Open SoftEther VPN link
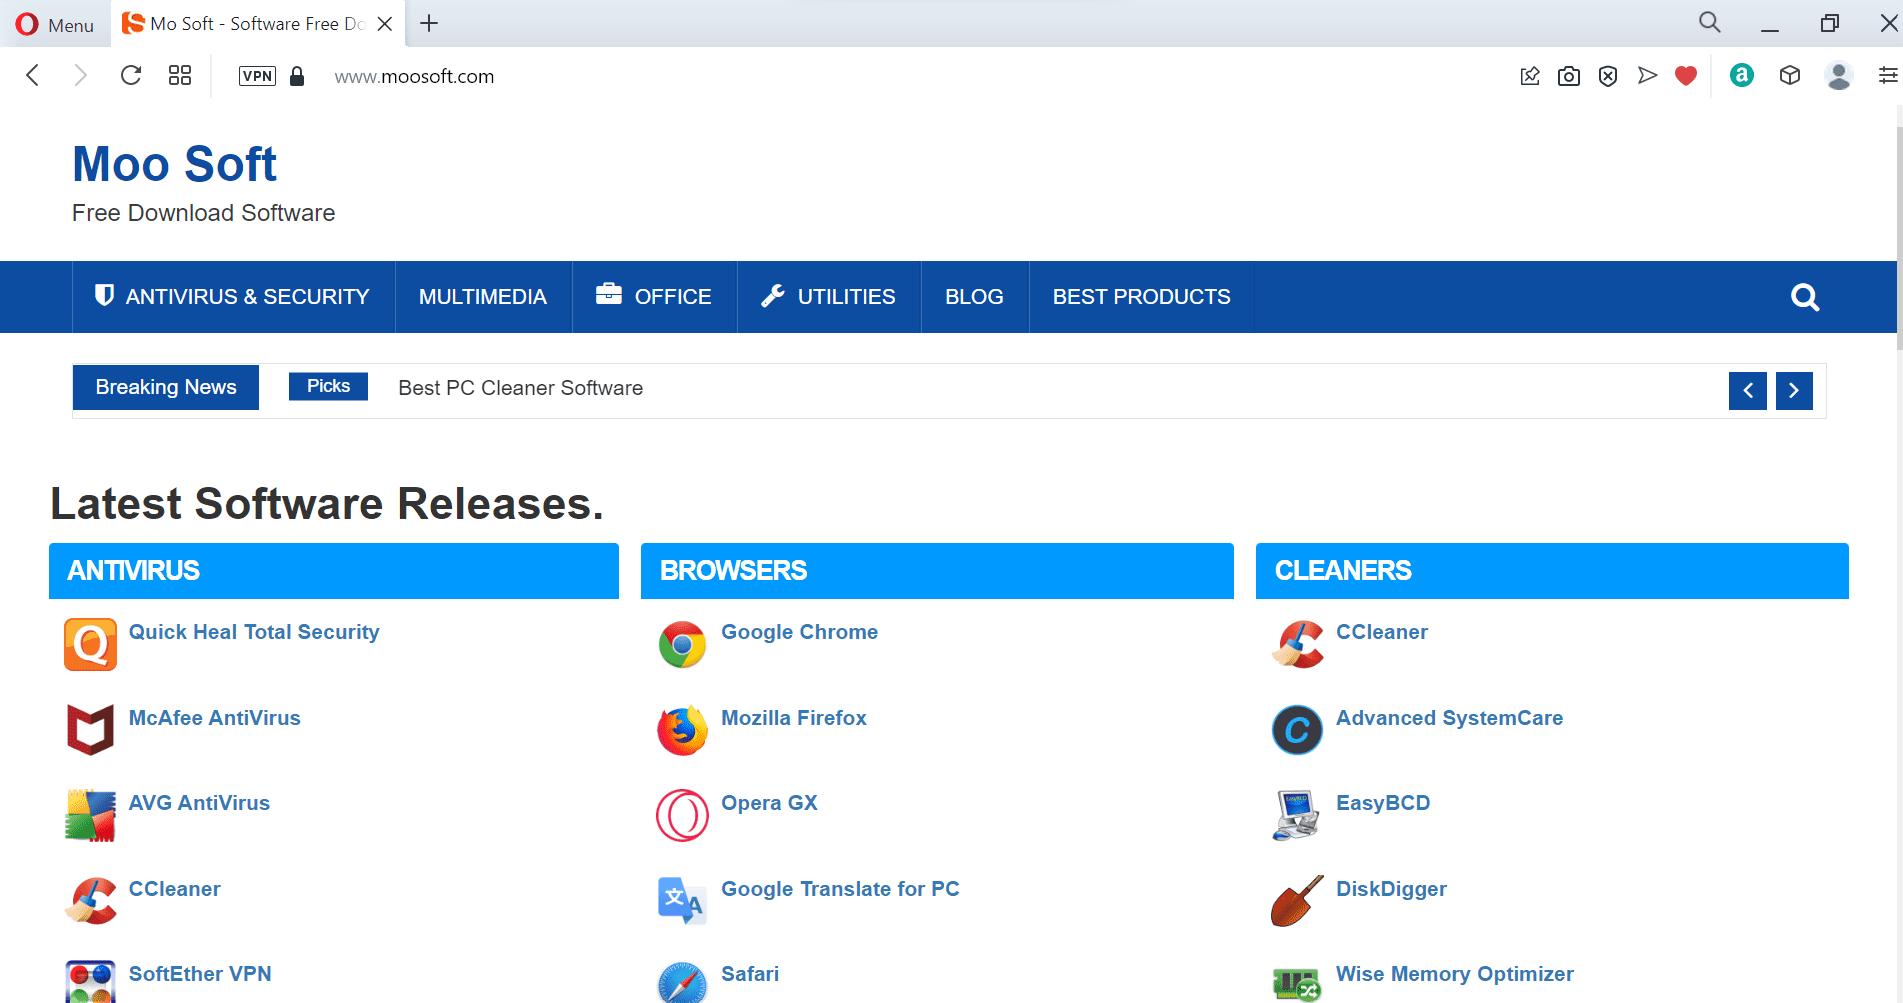This screenshot has width=1903, height=1003. (x=200, y=974)
